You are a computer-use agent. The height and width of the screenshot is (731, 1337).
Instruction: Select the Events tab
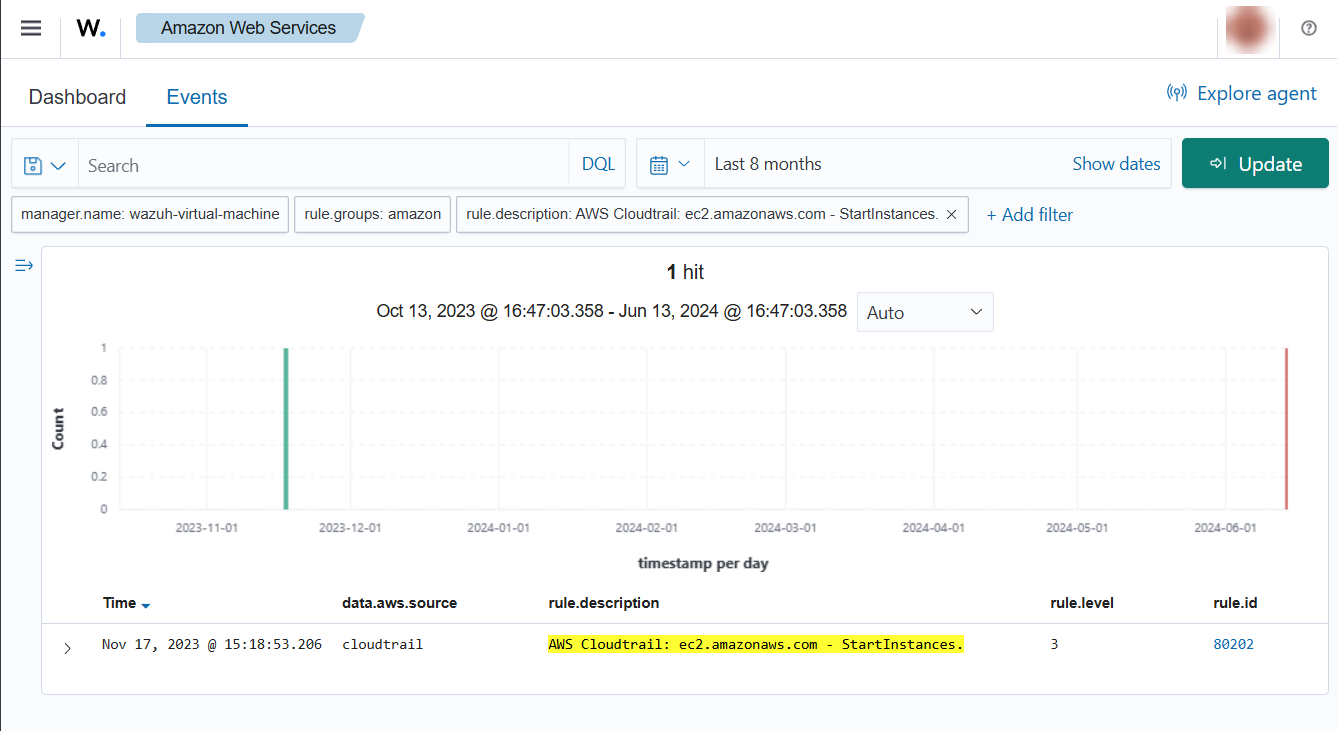point(197,97)
